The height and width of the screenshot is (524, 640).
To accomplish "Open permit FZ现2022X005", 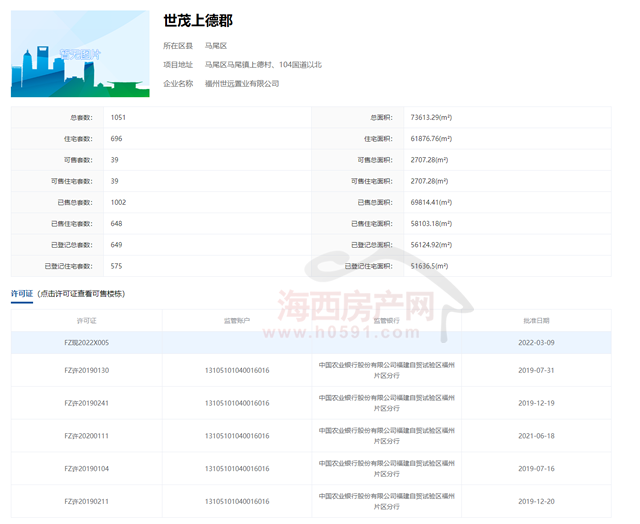I will (87, 343).
